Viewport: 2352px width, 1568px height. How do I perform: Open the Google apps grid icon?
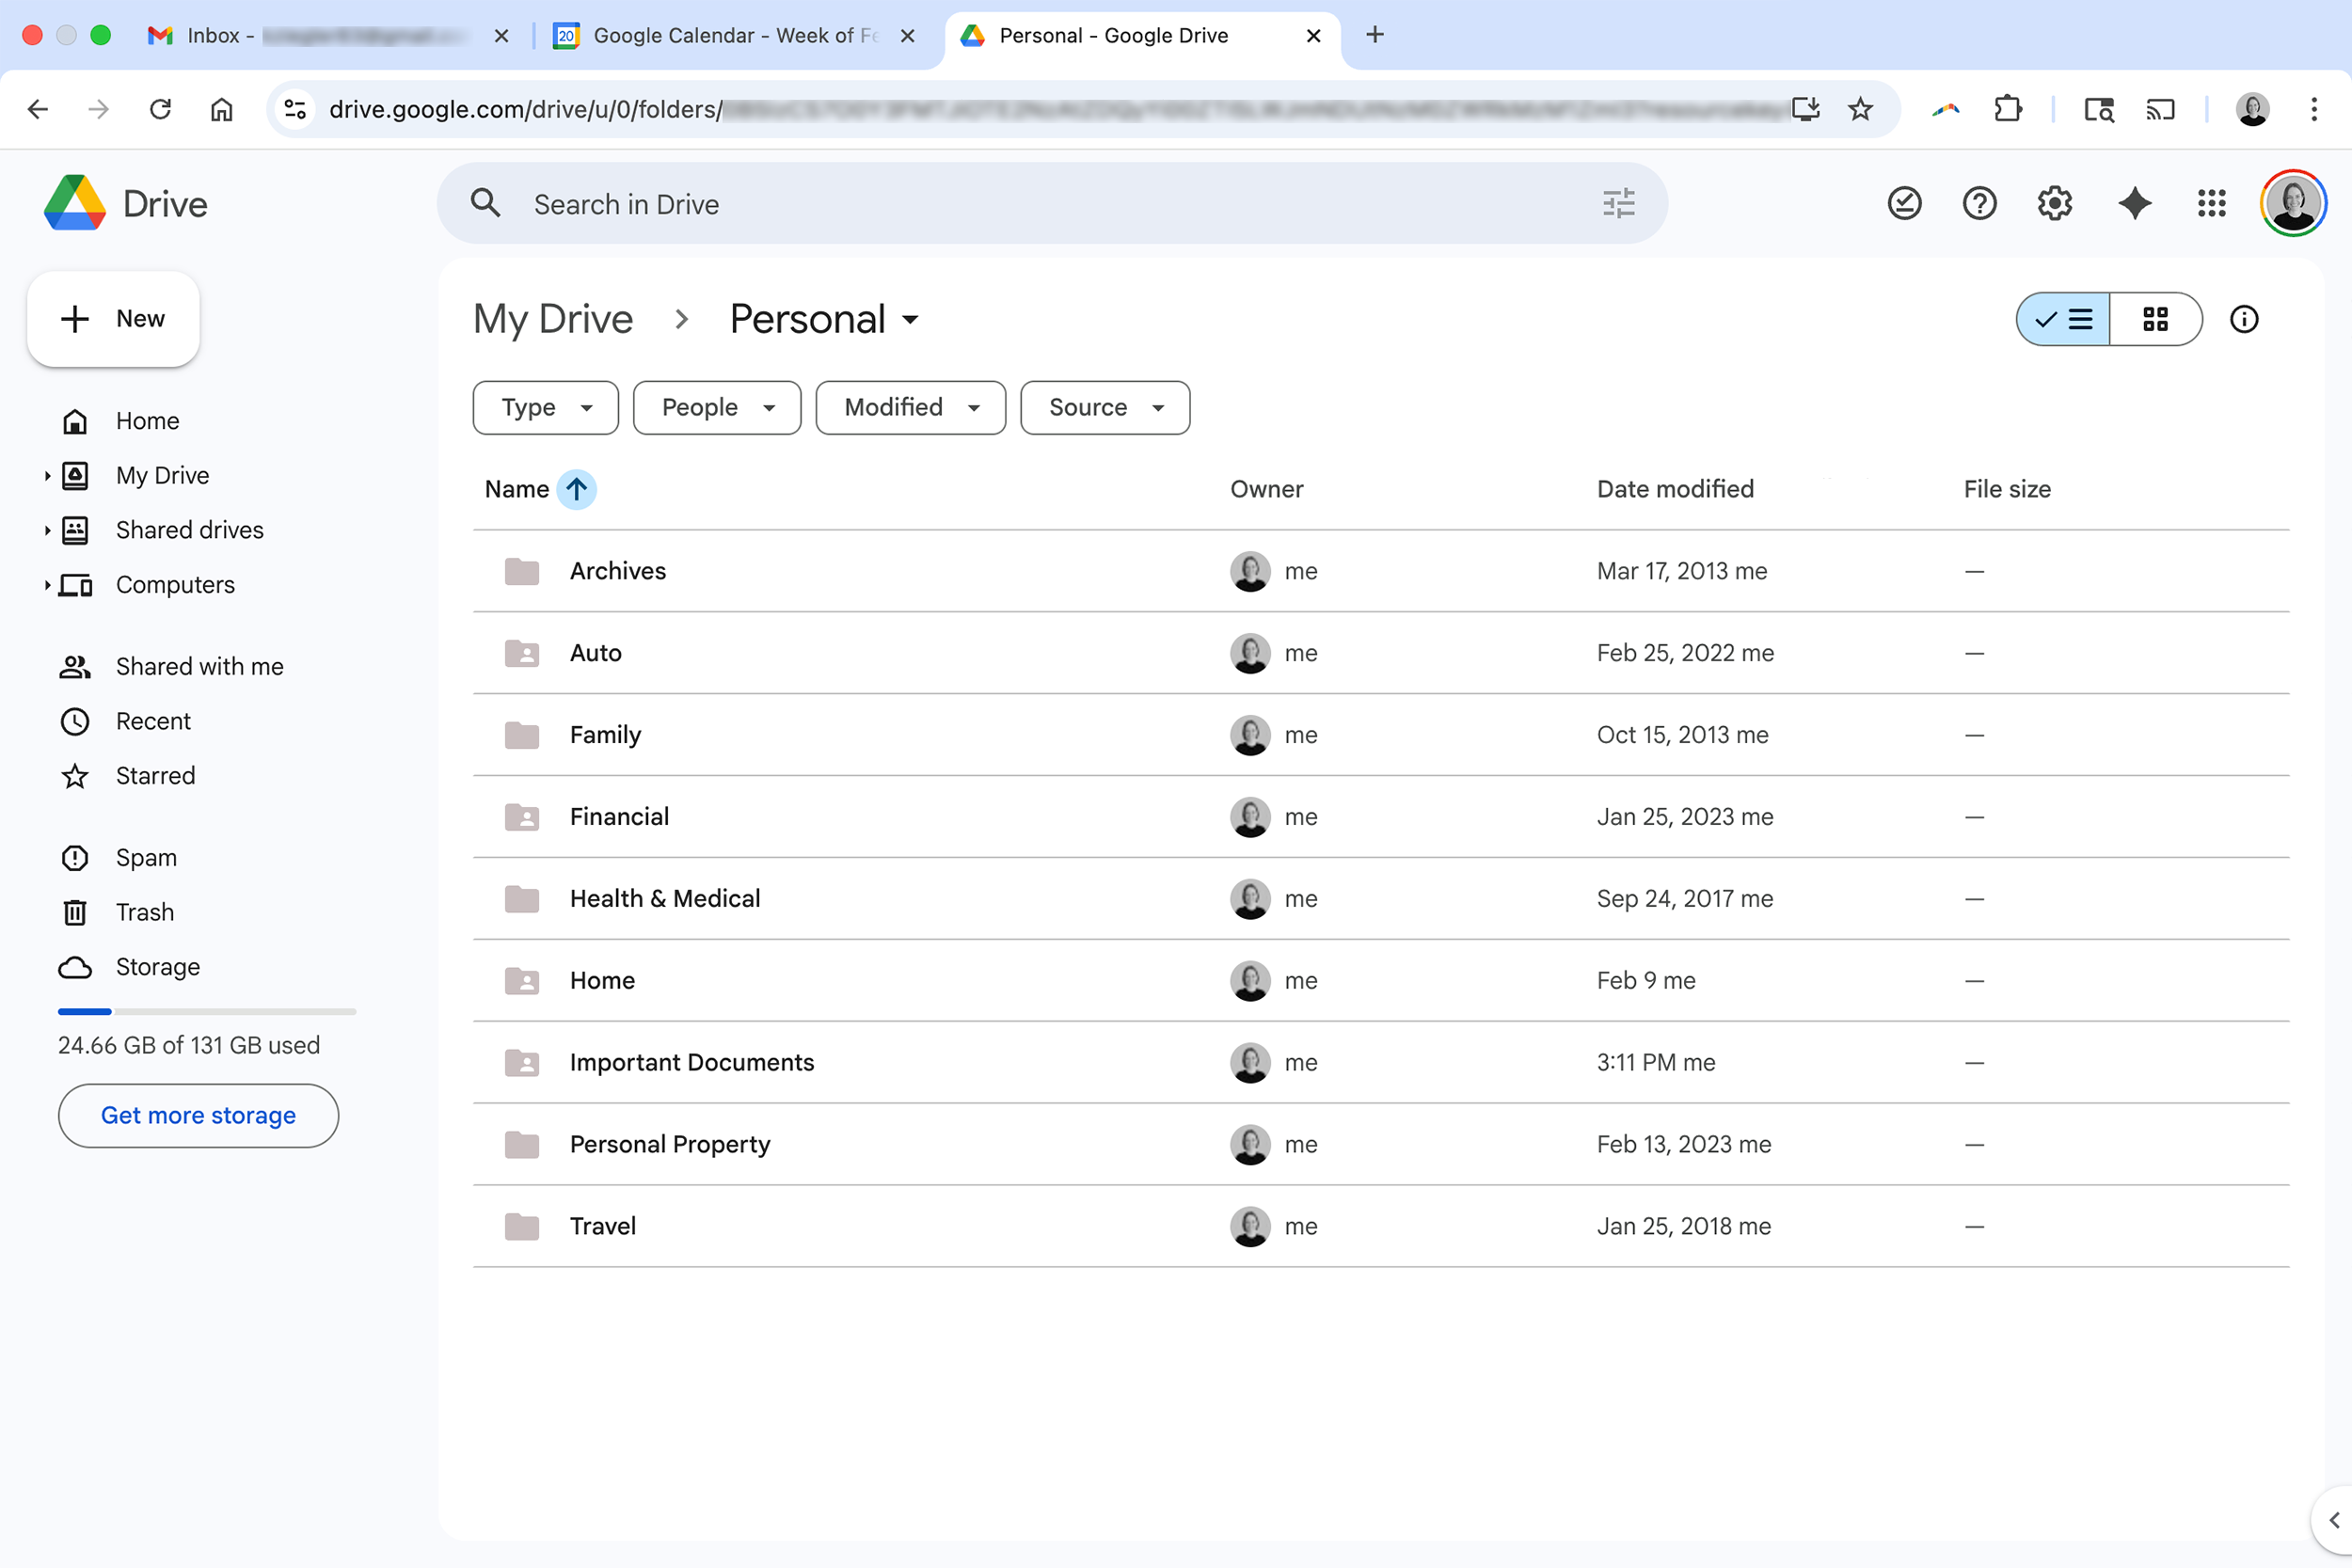pyautogui.click(x=2211, y=204)
